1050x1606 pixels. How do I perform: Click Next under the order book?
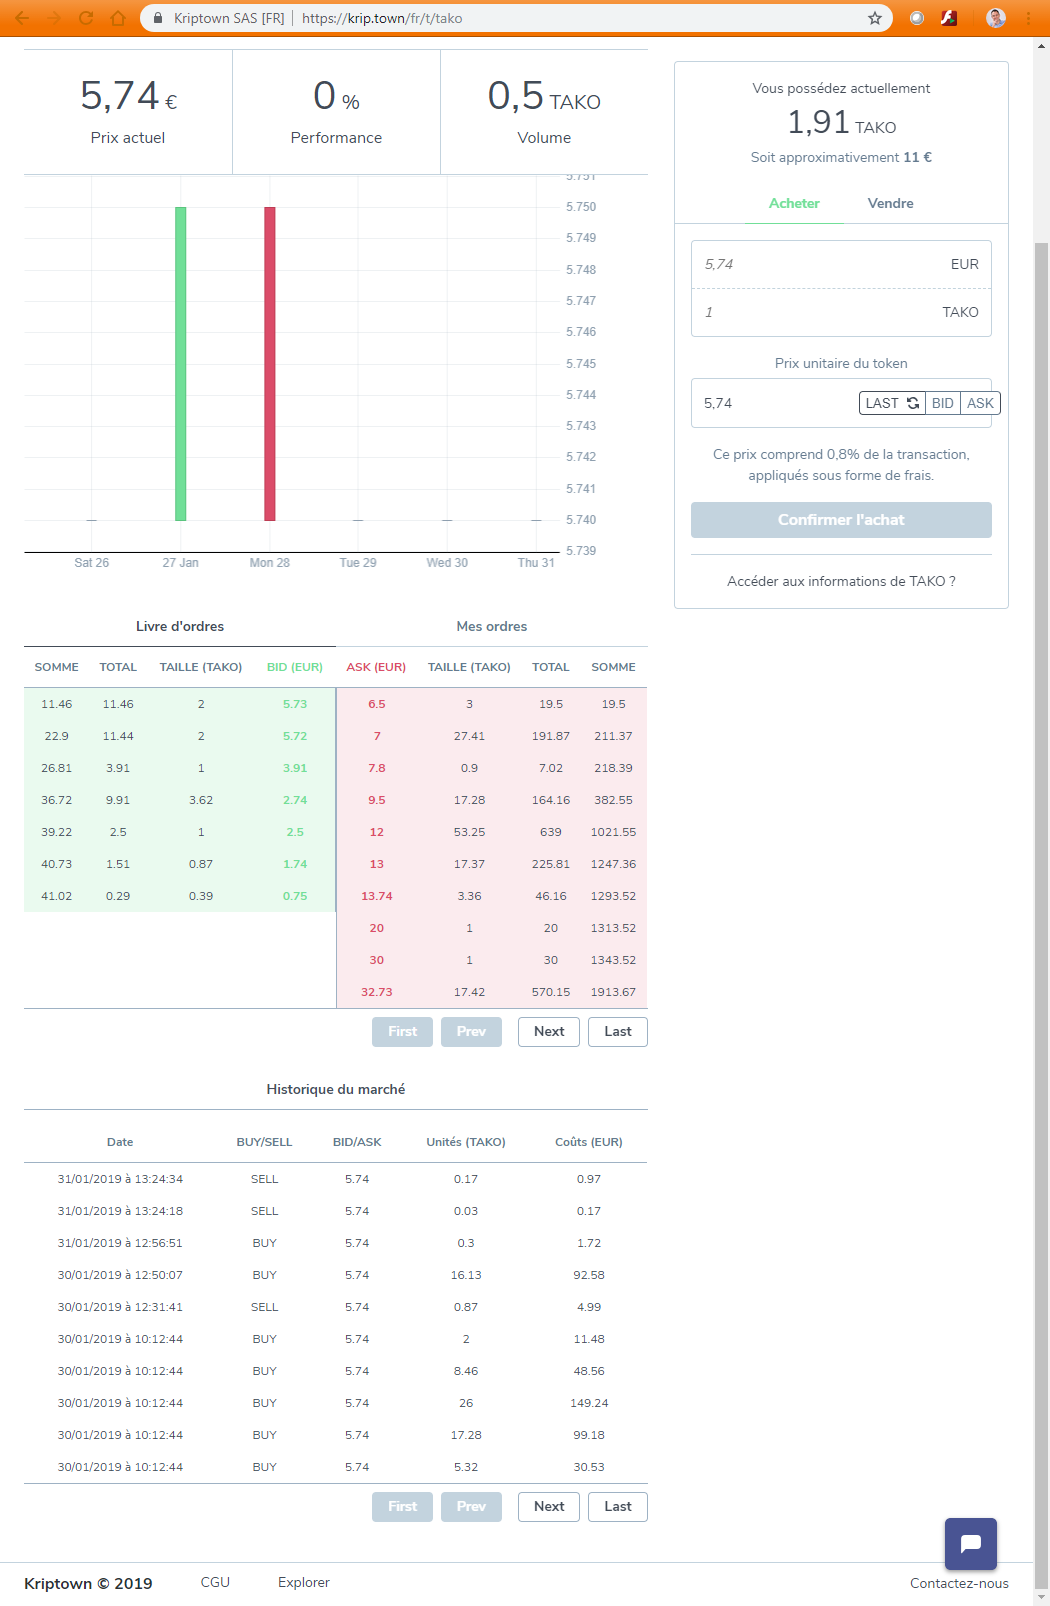point(549,1032)
